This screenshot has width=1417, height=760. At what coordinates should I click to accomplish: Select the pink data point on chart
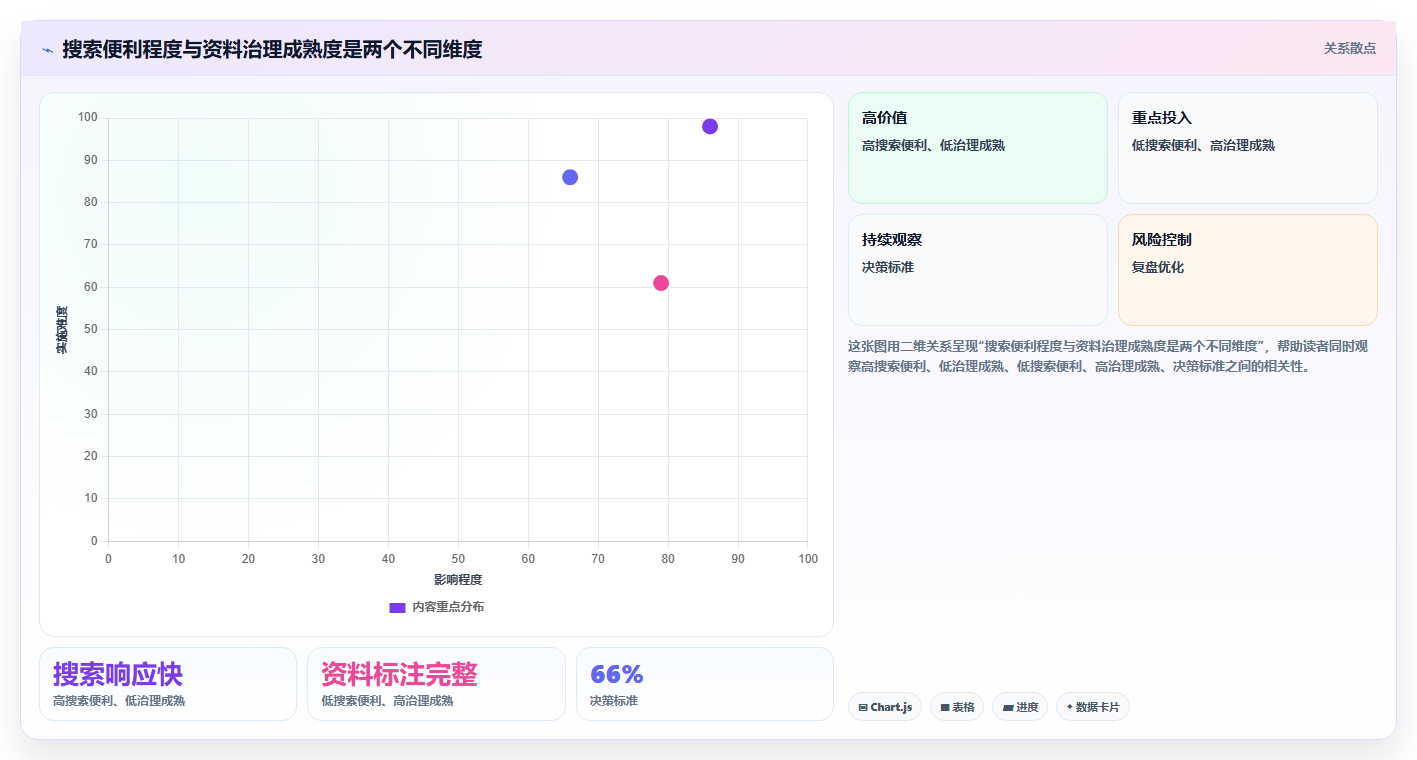(x=661, y=283)
